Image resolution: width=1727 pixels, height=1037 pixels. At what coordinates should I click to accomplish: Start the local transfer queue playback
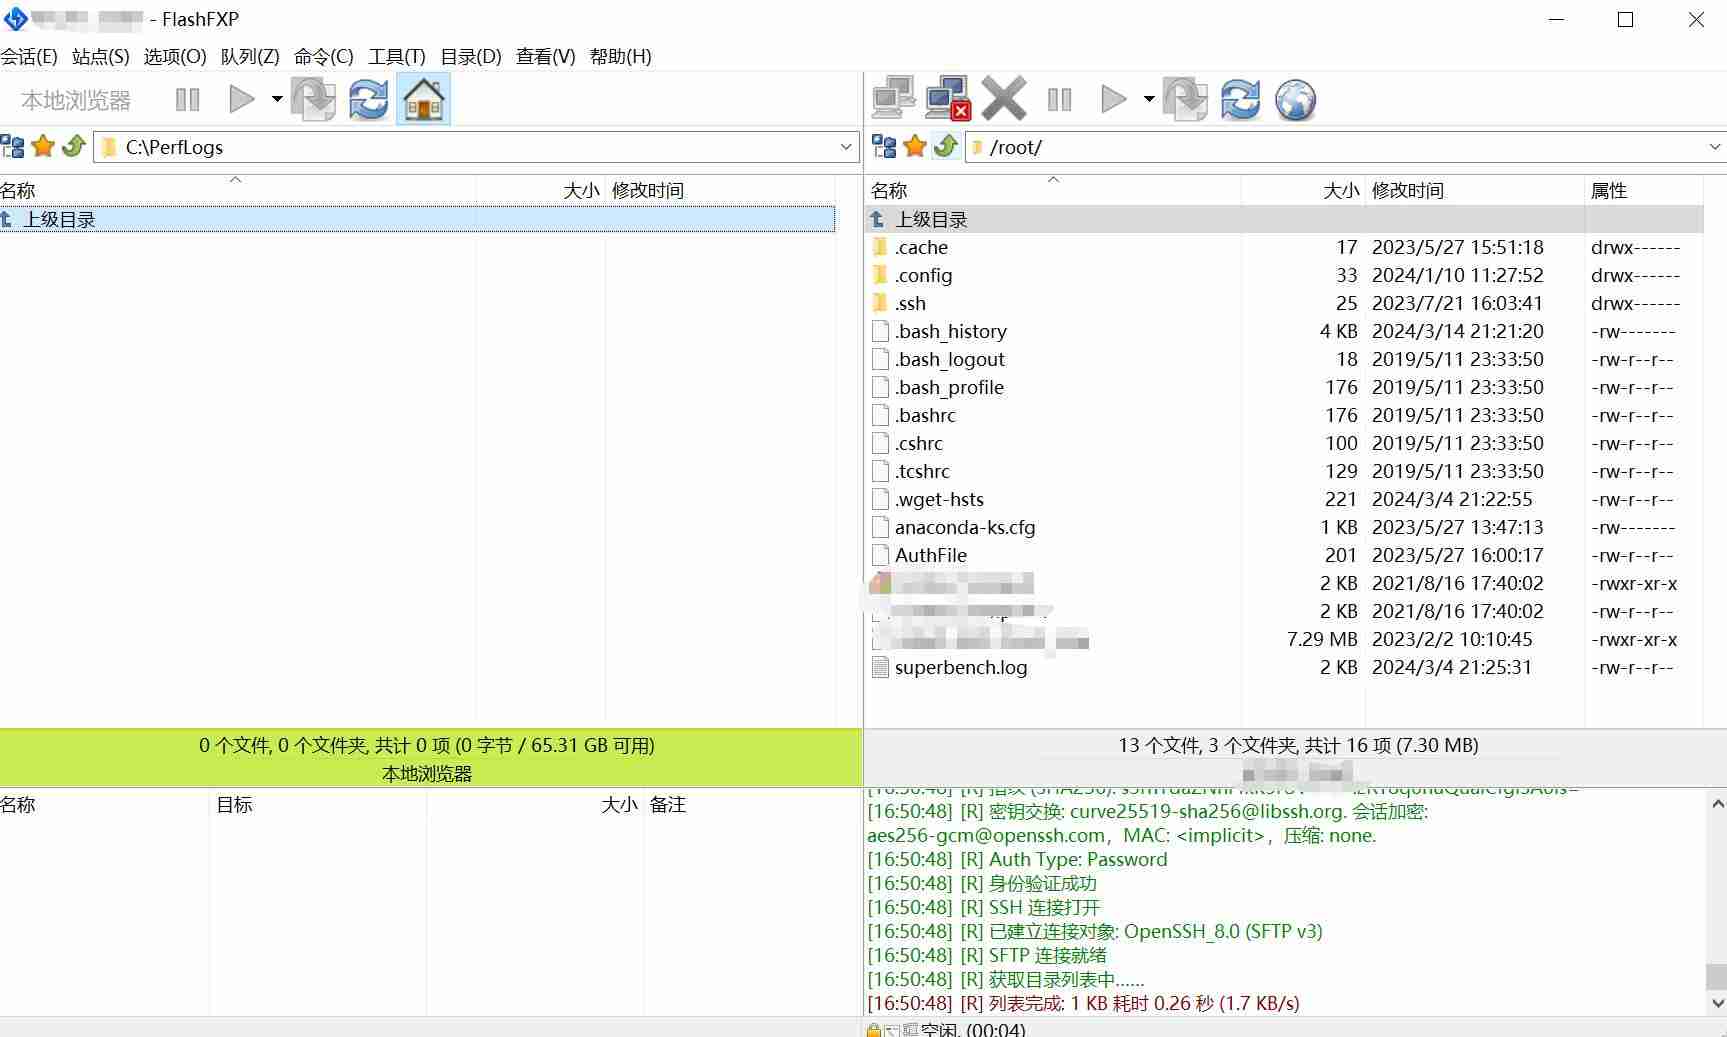tap(240, 99)
